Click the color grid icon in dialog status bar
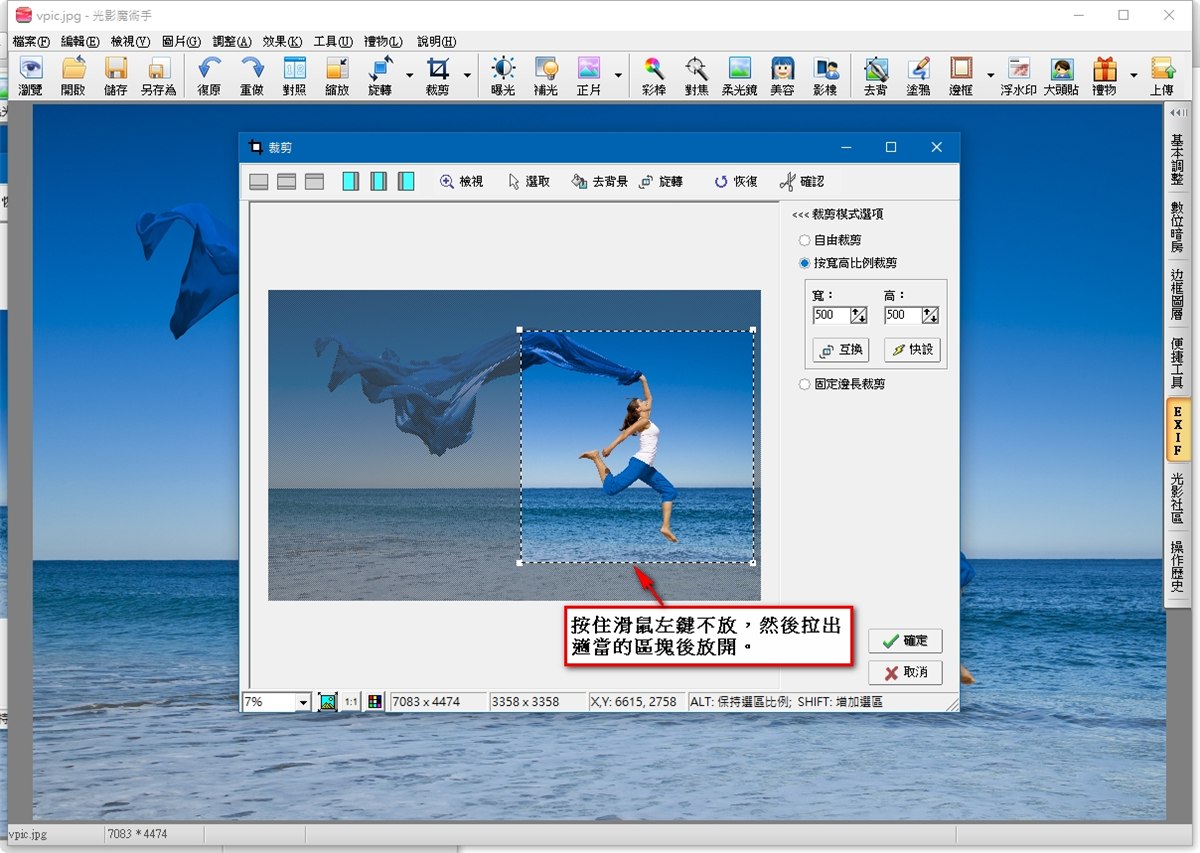The height and width of the screenshot is (853, 1200). tap(374, 702)
